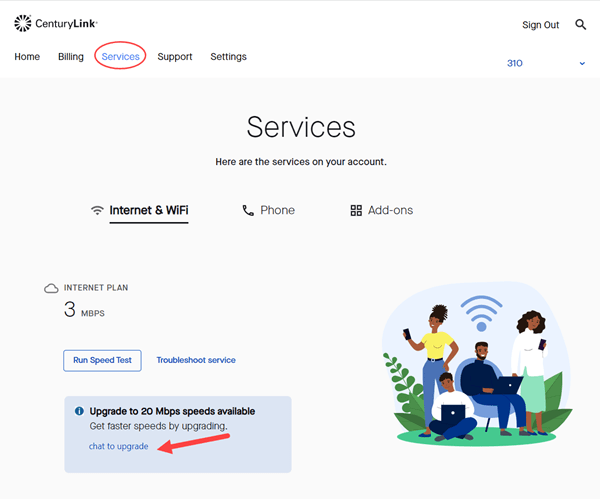Open account Settings
The height and width of the screenshot is (499, 600).
click(x=228, y=57)
